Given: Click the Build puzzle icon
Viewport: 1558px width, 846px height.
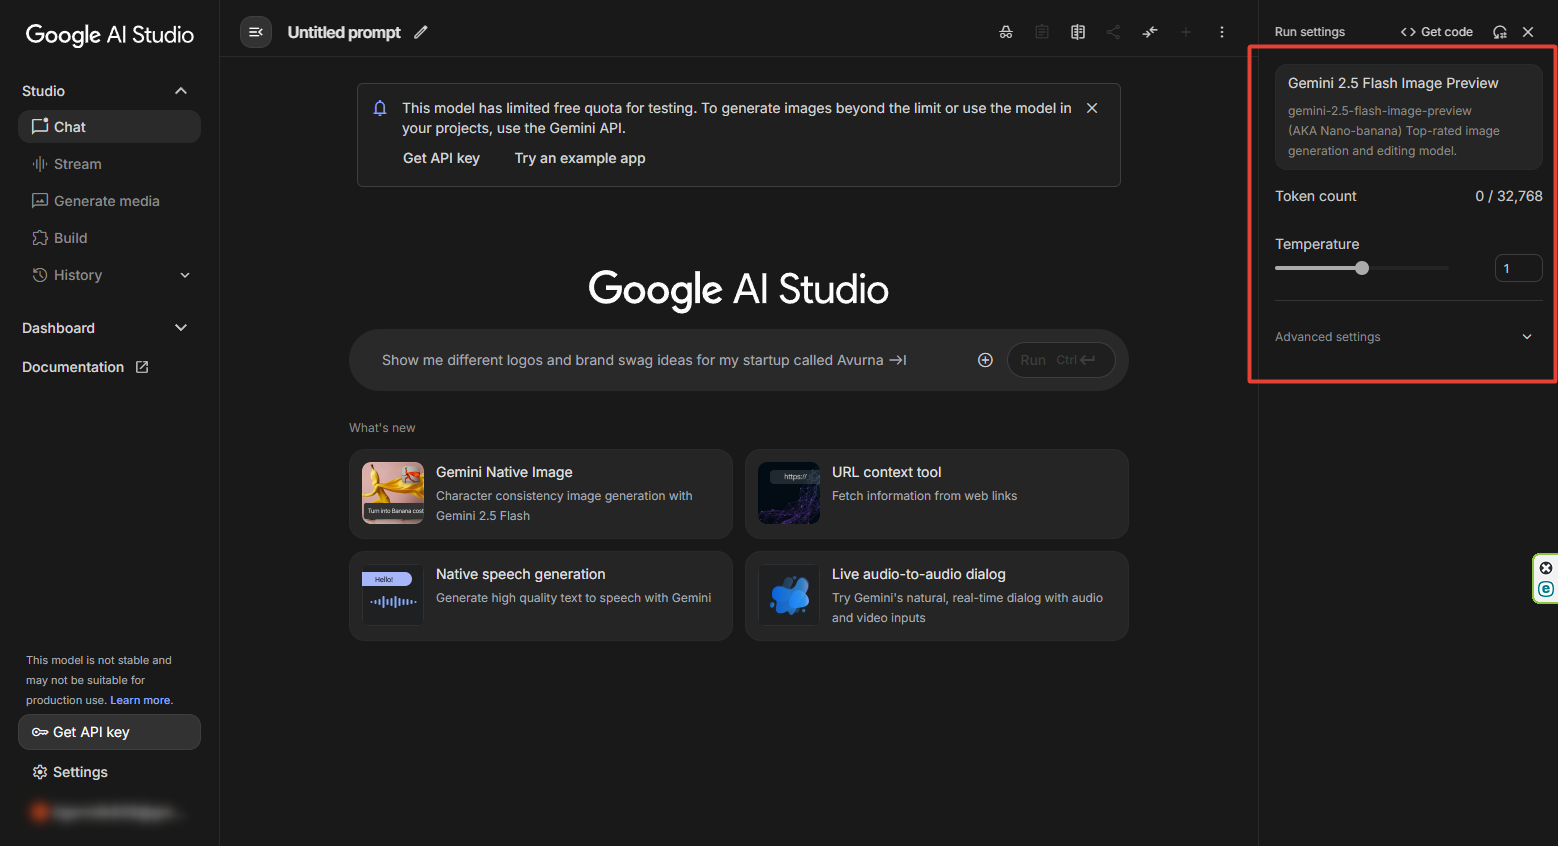Looking at the screenshot, I should click(x=40, y=238).
